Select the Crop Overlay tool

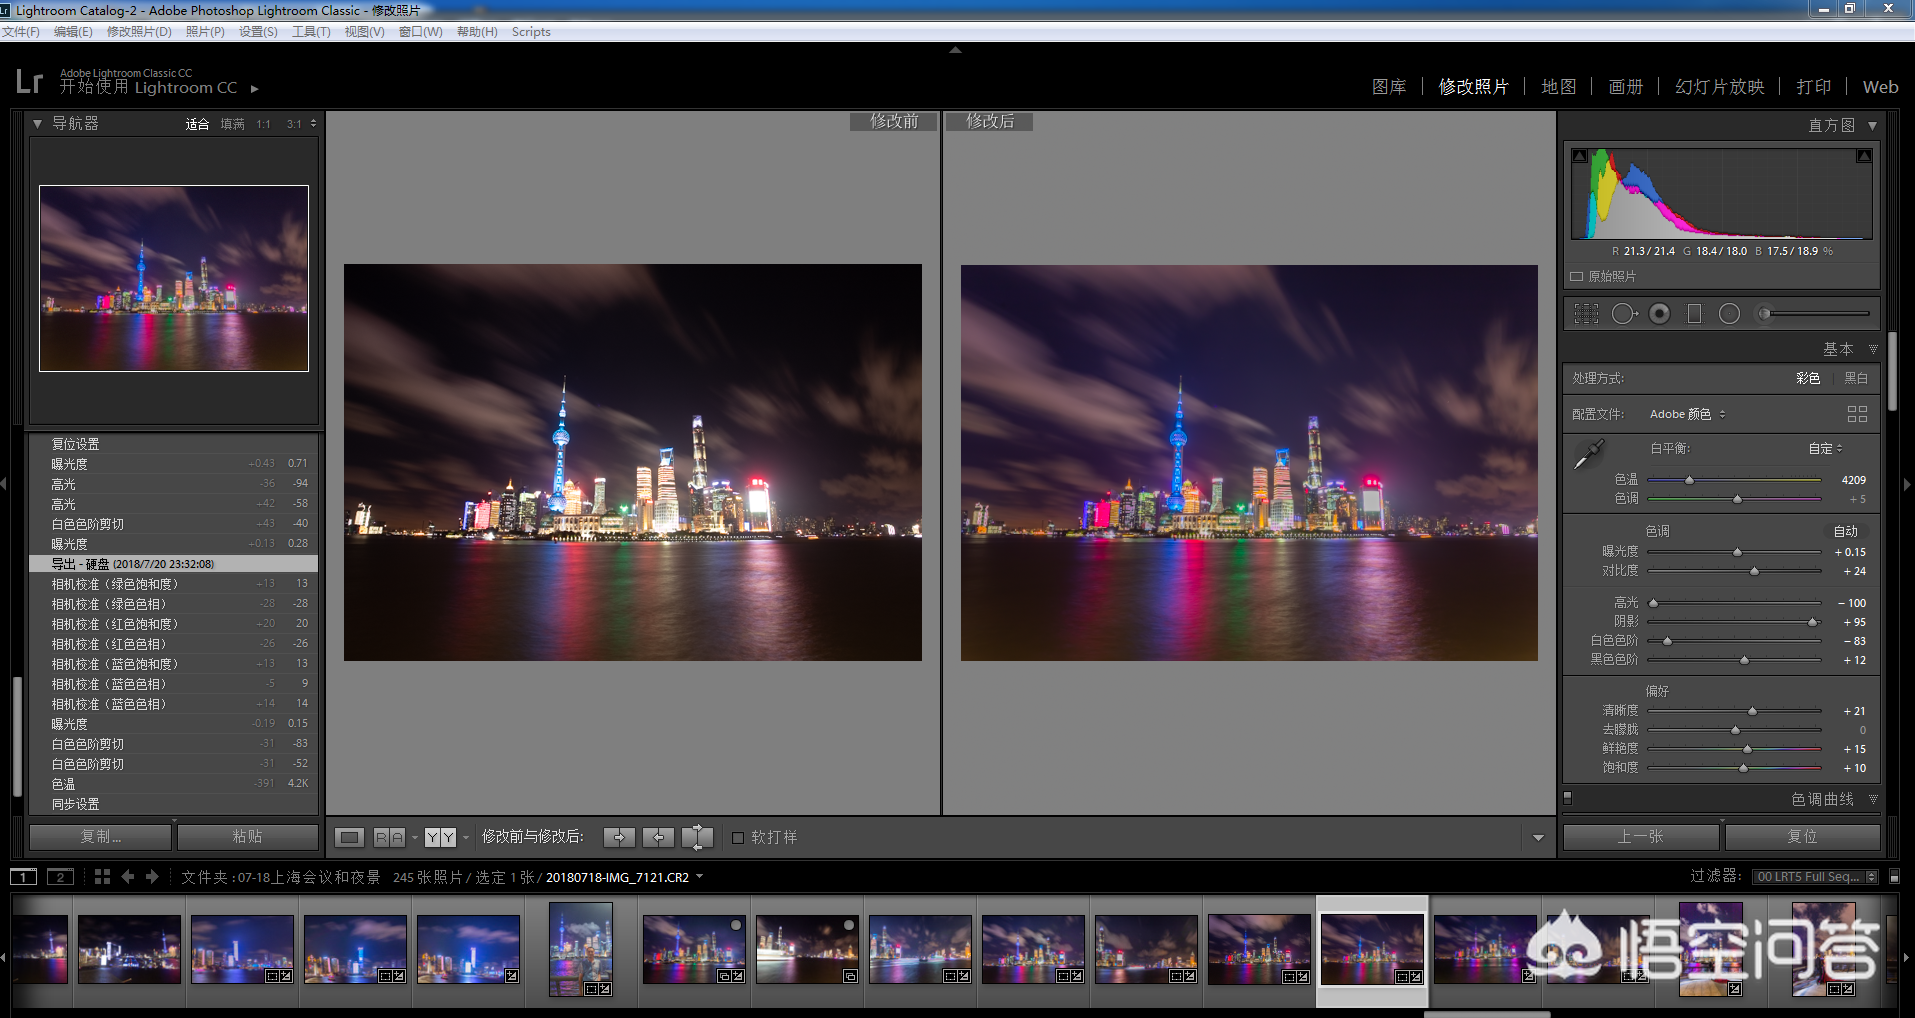pyautogui.click(x=1586, y=314)
